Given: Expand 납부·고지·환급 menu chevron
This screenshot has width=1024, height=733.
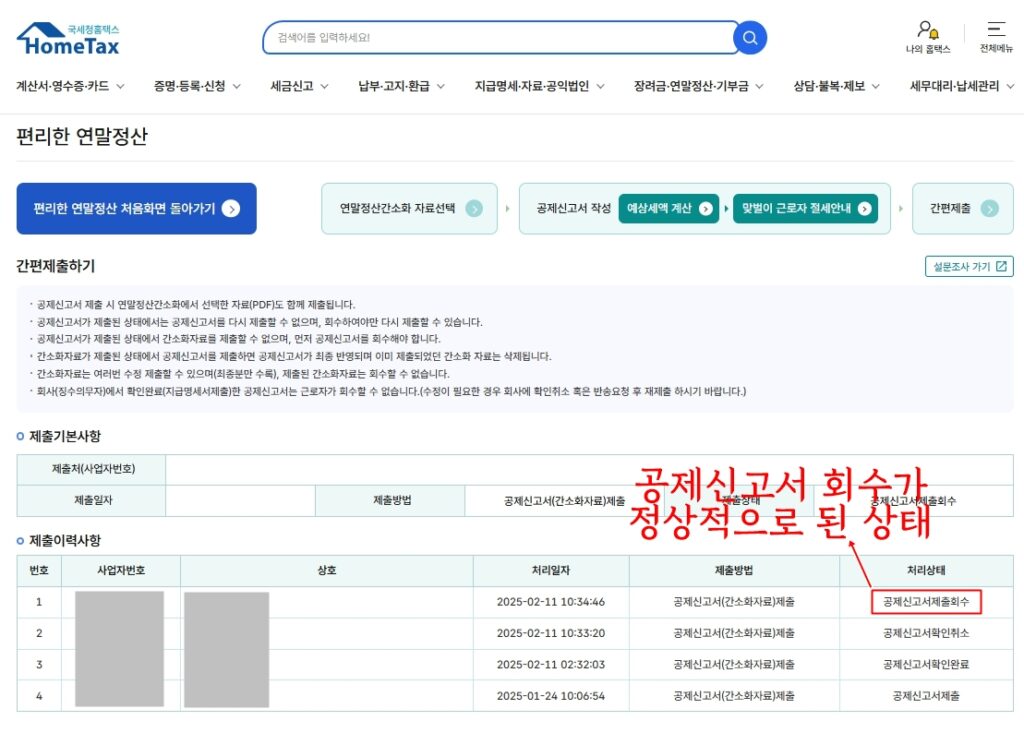Looking at the screenshot, I should [441, 86].
